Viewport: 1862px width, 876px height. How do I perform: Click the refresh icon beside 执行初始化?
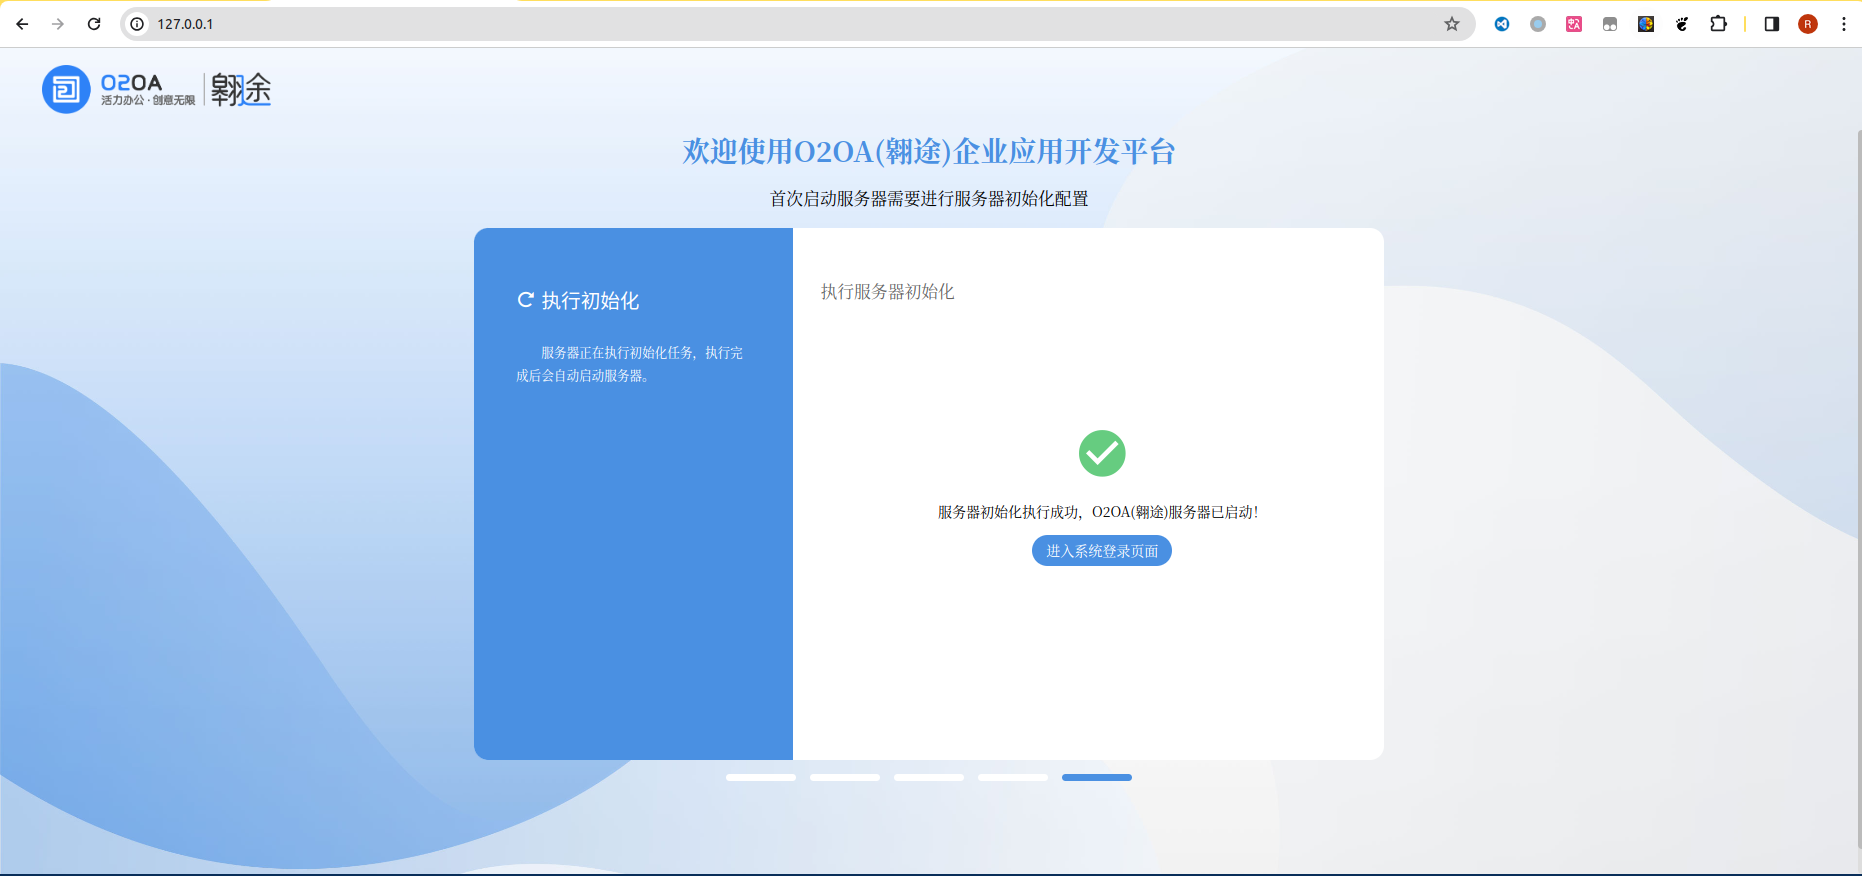pyautogui.click(x=525, y=300)
